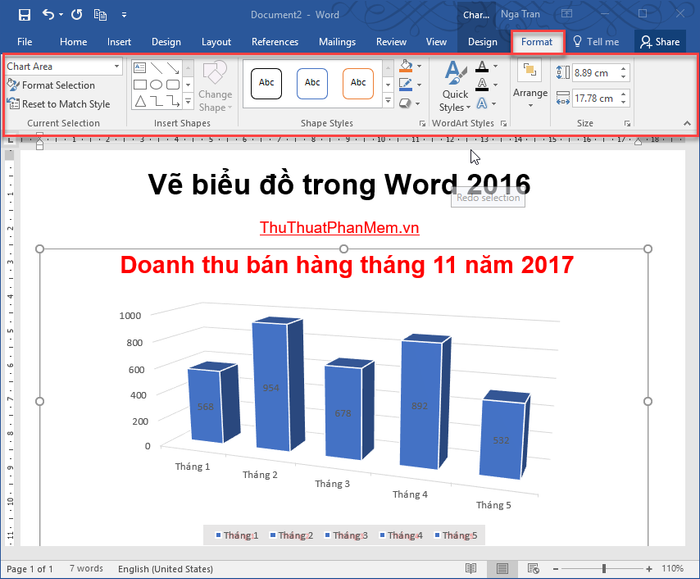Click Format Selection

tap(51, 85)
